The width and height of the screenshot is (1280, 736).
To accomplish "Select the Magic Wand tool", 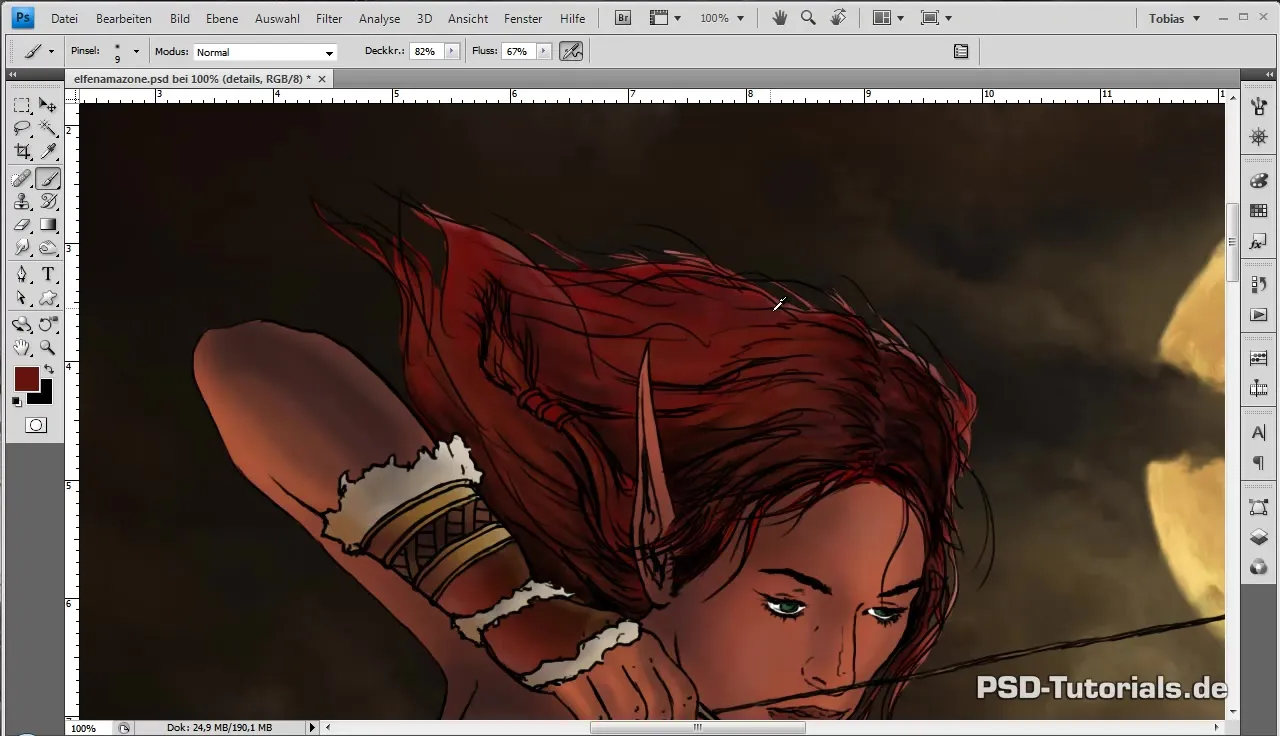I will point(48,129).
